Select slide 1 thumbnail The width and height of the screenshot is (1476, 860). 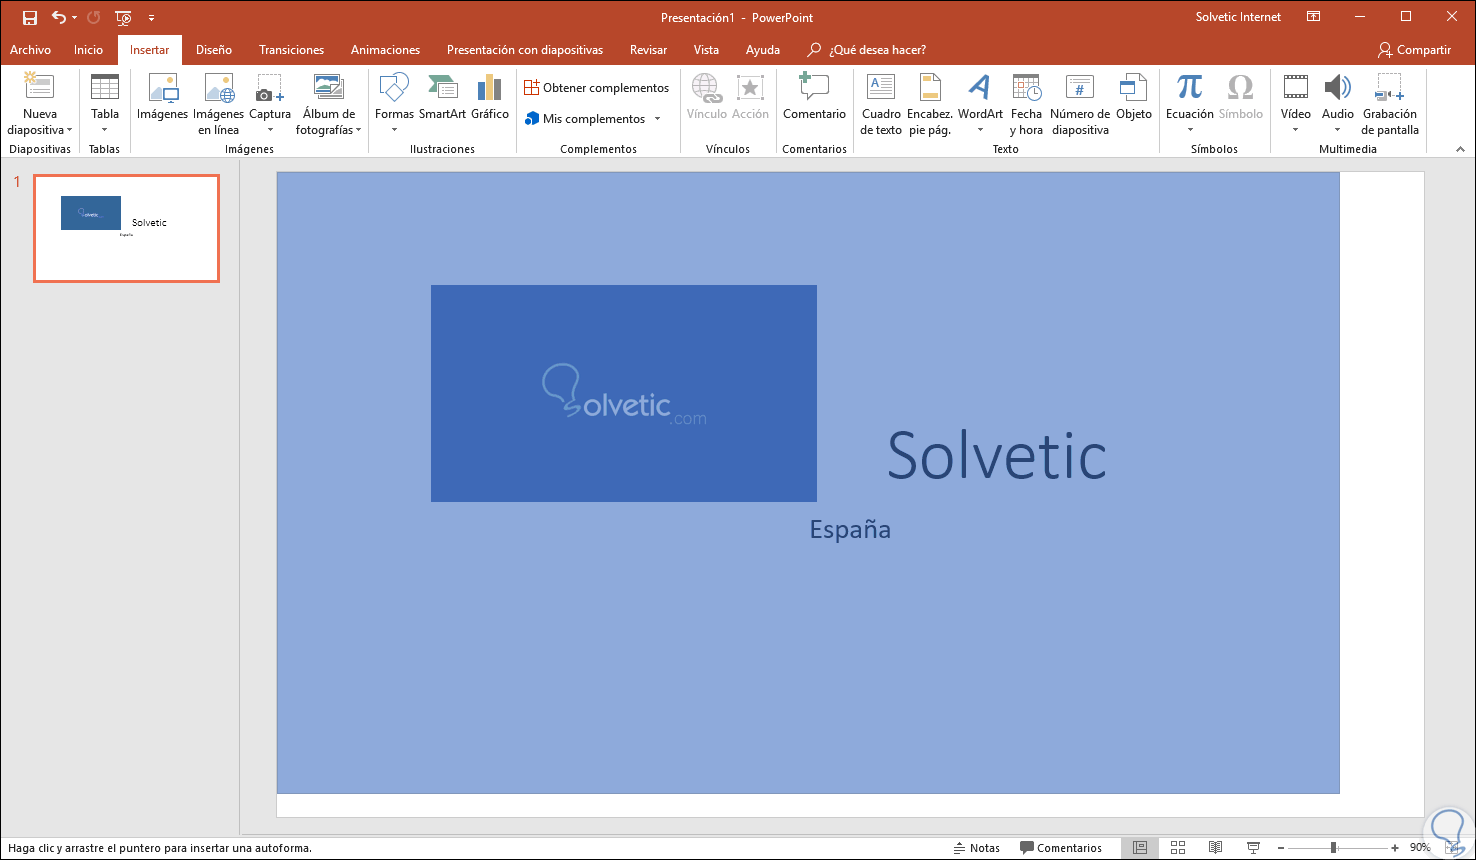coord(126,229)
